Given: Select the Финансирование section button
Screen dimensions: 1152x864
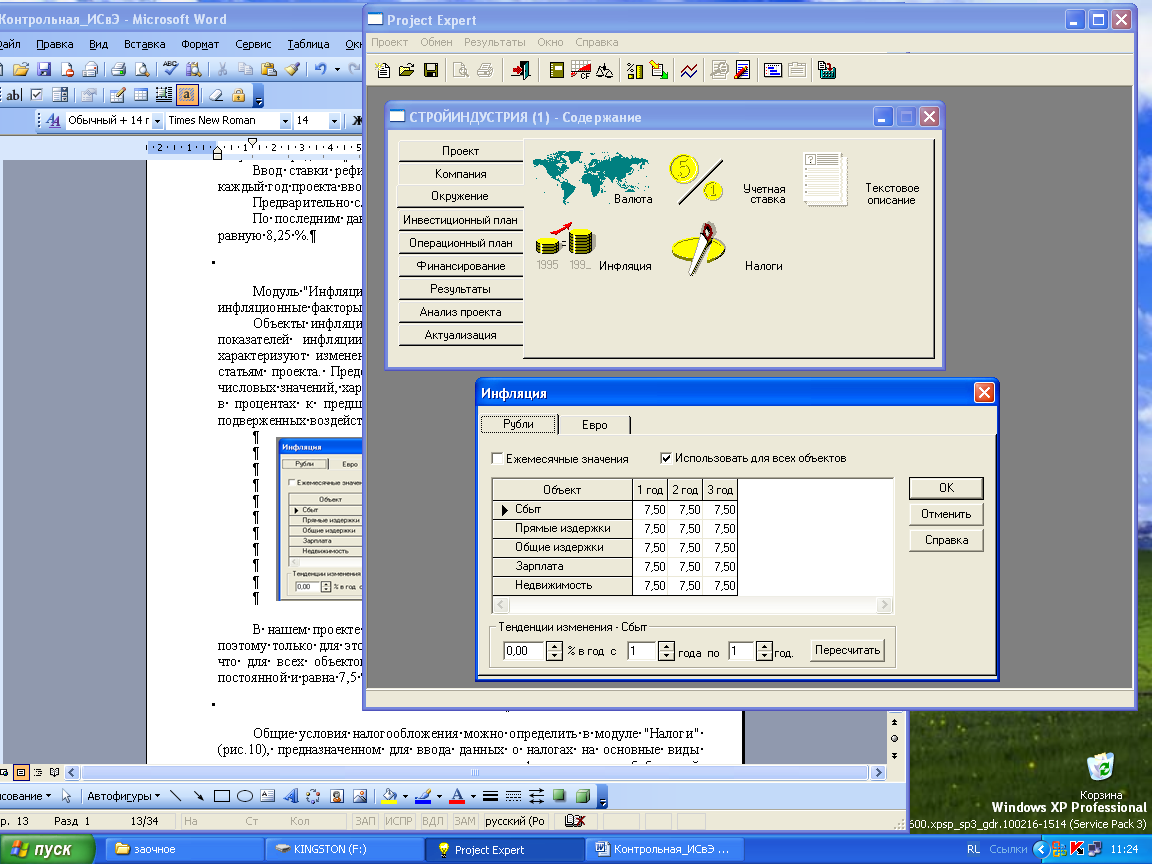Looking at the screenshot, I should click(x=461, y=266).
